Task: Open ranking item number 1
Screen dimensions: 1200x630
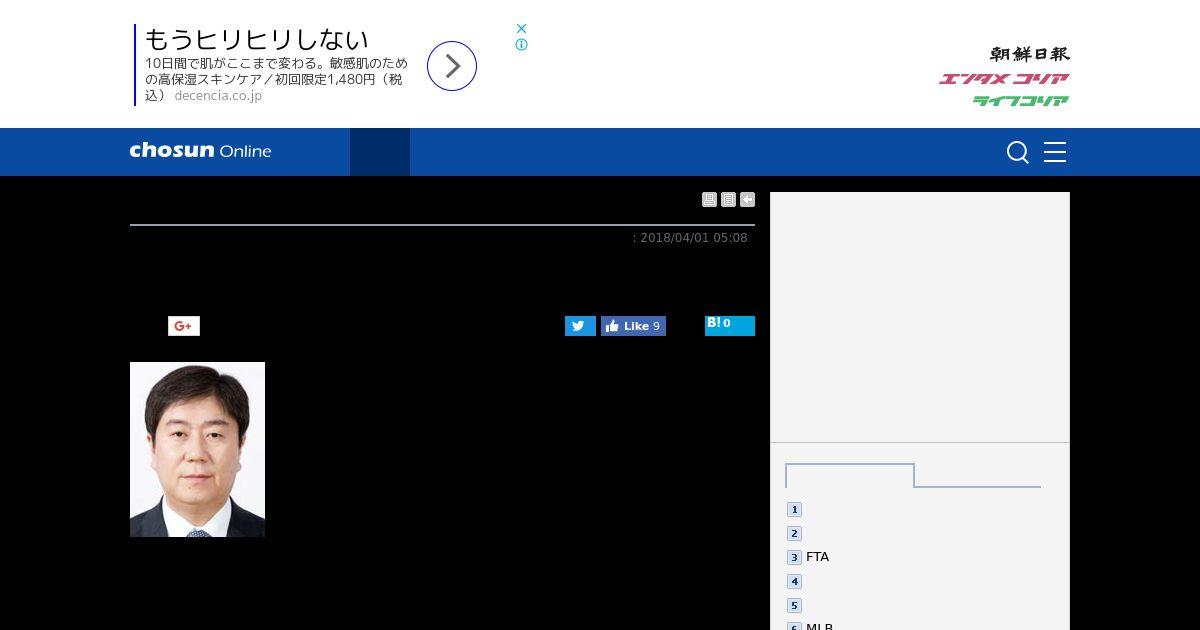Action: click(x=794, y=509)
